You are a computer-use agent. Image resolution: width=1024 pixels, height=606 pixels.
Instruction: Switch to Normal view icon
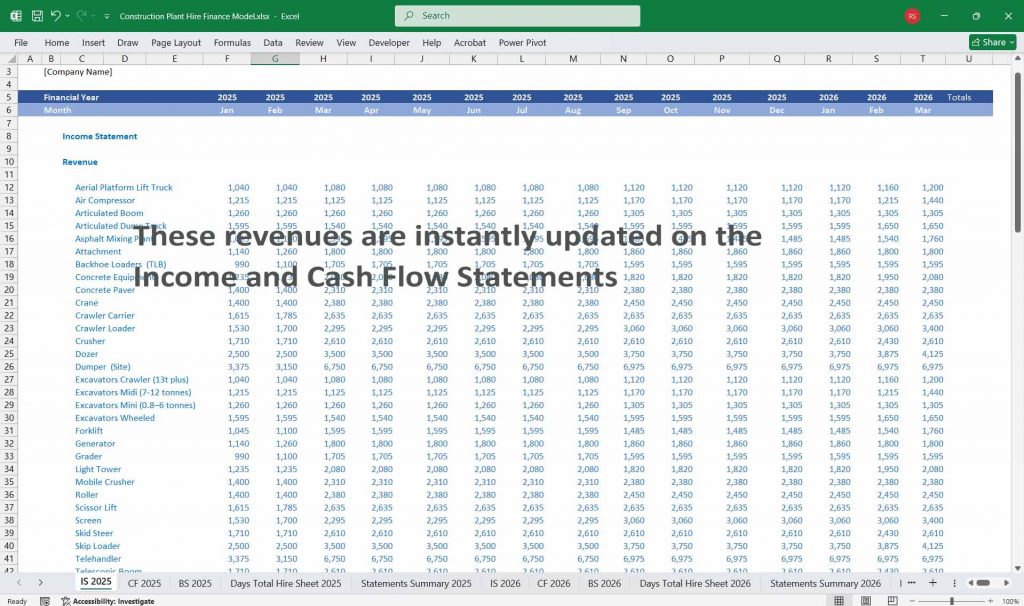click(x=837, y=601)
